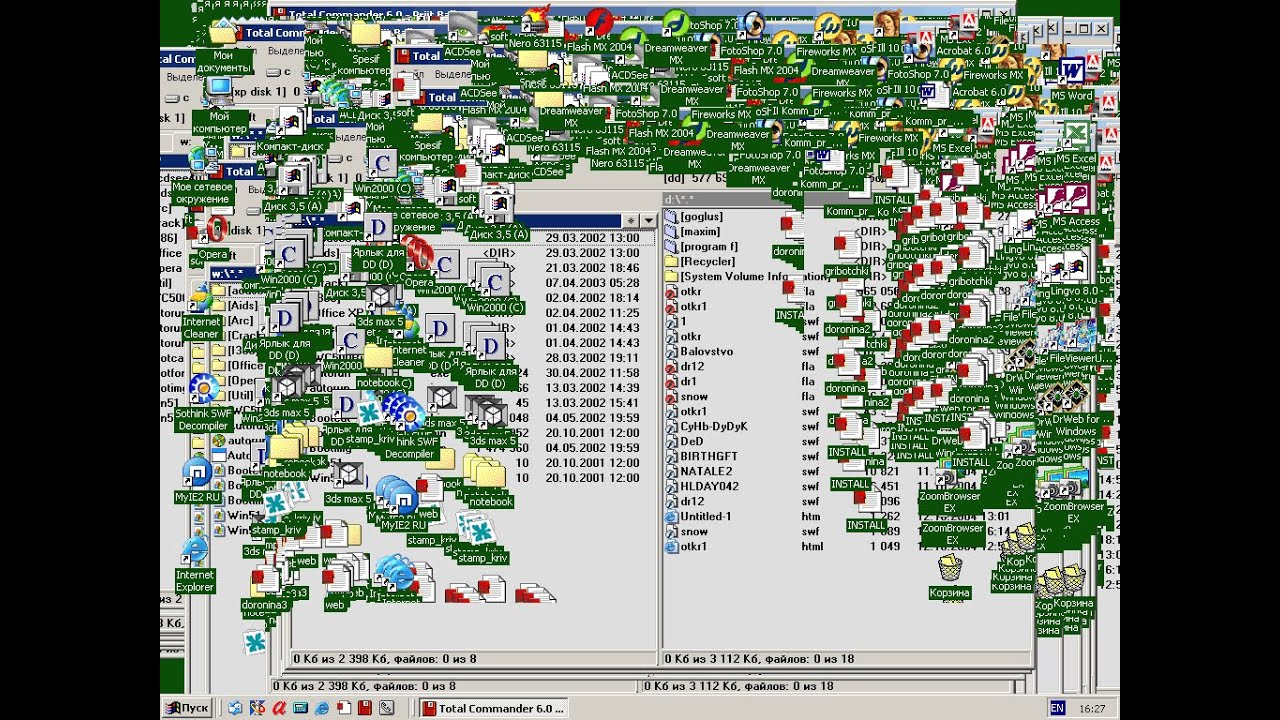Click the d:\*.* path bar in right panel
The image size is (1280, 720).
click(x=845, y=200)
